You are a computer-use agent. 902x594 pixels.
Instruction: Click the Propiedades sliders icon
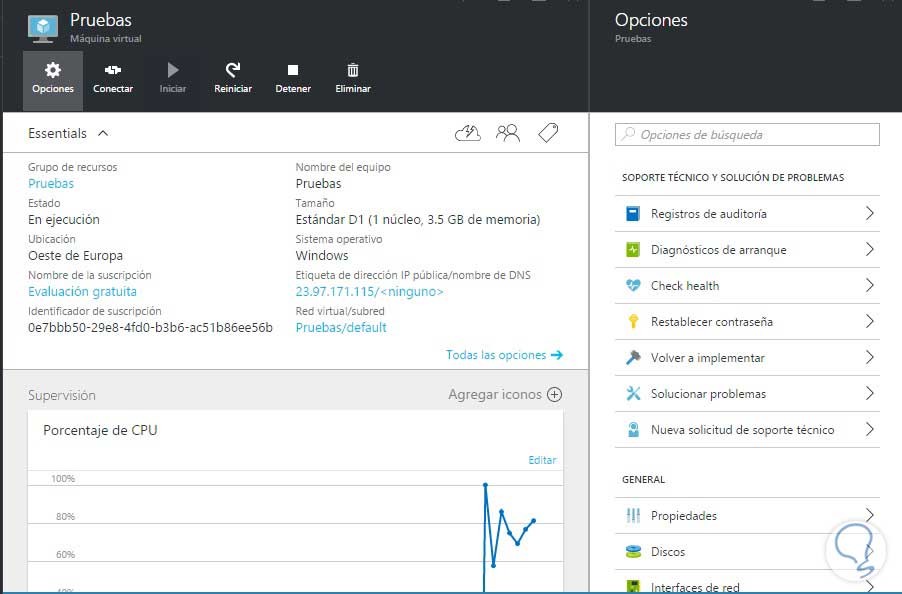tap(633, 516)
